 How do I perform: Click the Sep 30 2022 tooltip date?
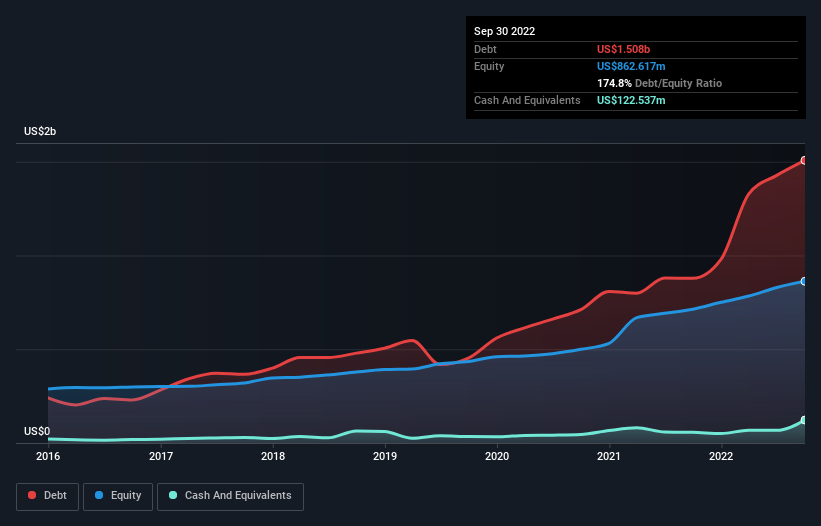(x=505, y=31)
